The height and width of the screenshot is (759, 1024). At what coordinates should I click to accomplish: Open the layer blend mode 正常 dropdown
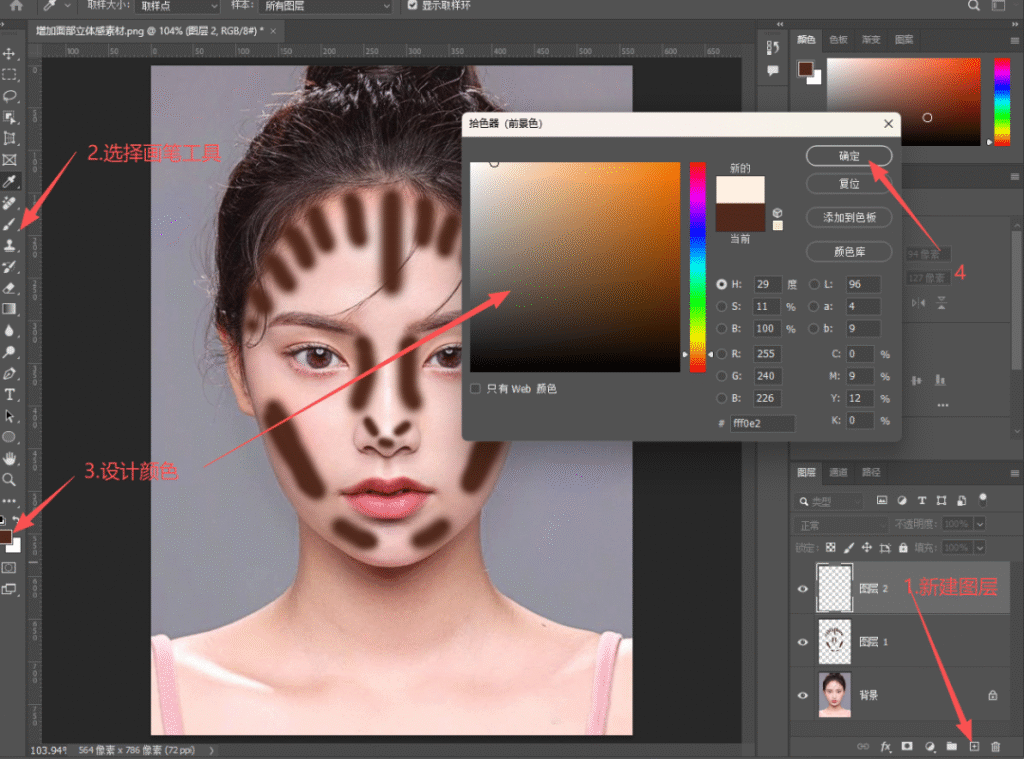pos(842,525)
